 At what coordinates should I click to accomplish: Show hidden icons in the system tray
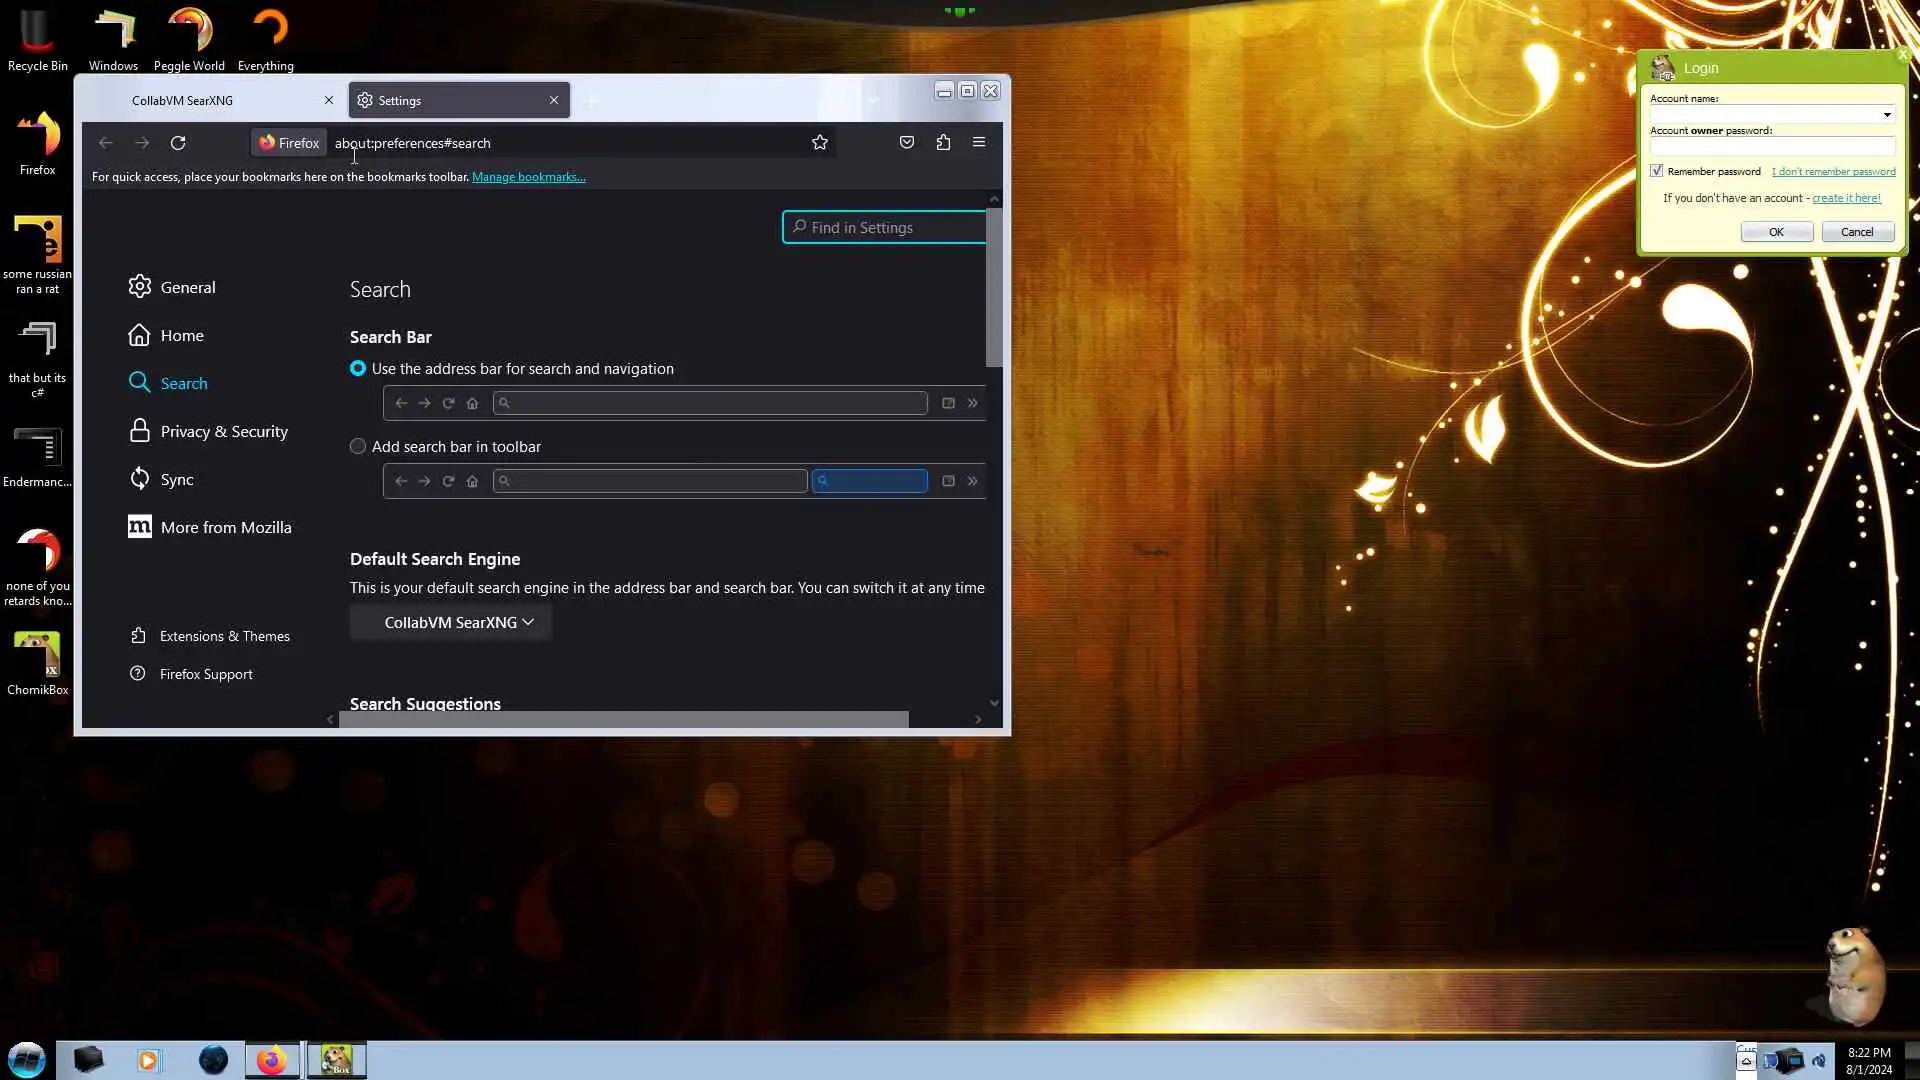point(1746,1062)
